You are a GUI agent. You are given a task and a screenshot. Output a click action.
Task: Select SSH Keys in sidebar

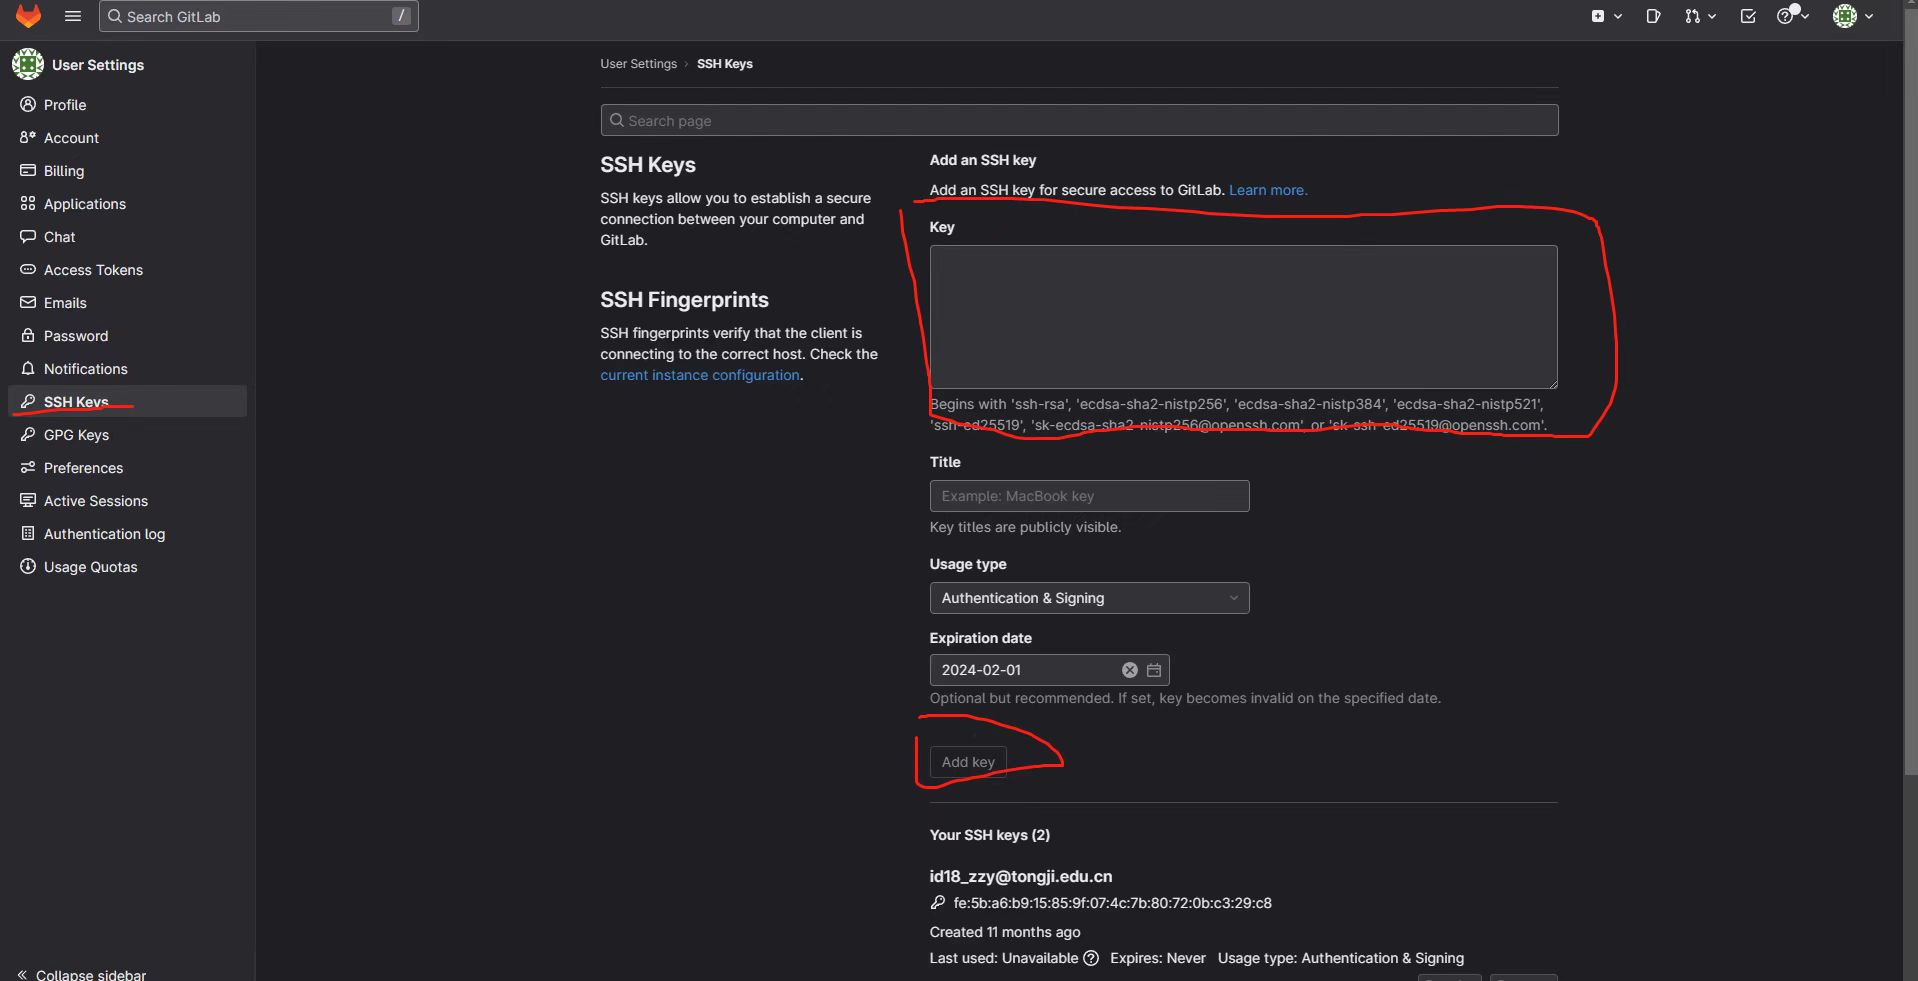point(127,401)
